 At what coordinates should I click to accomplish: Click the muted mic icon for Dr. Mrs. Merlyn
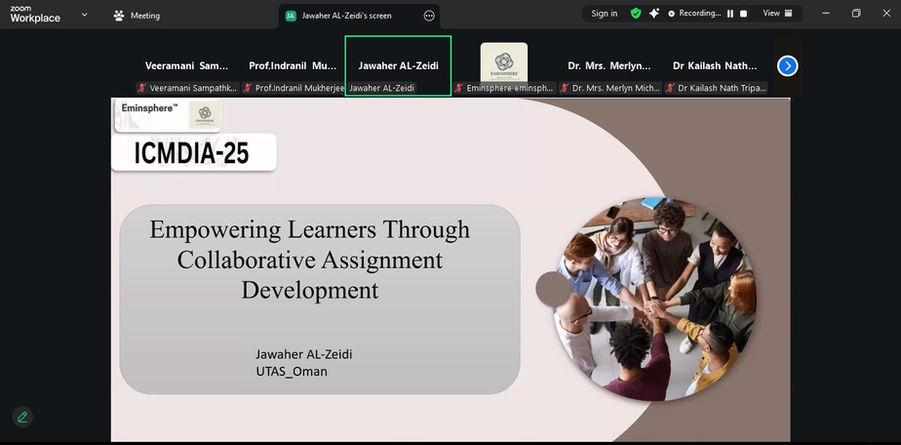pos(565,88)
